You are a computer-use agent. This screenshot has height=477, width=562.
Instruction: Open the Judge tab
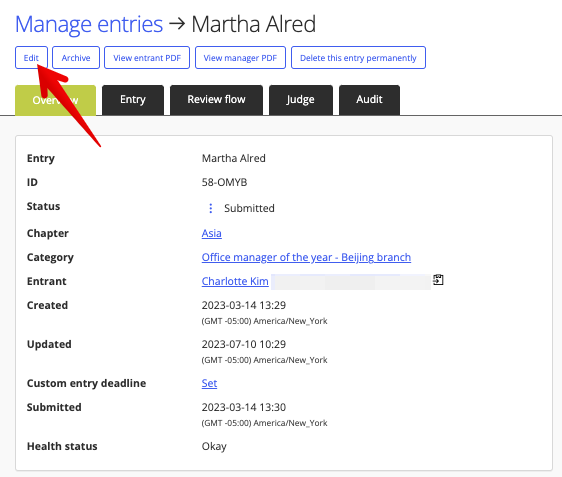click(x=301, y=100)
